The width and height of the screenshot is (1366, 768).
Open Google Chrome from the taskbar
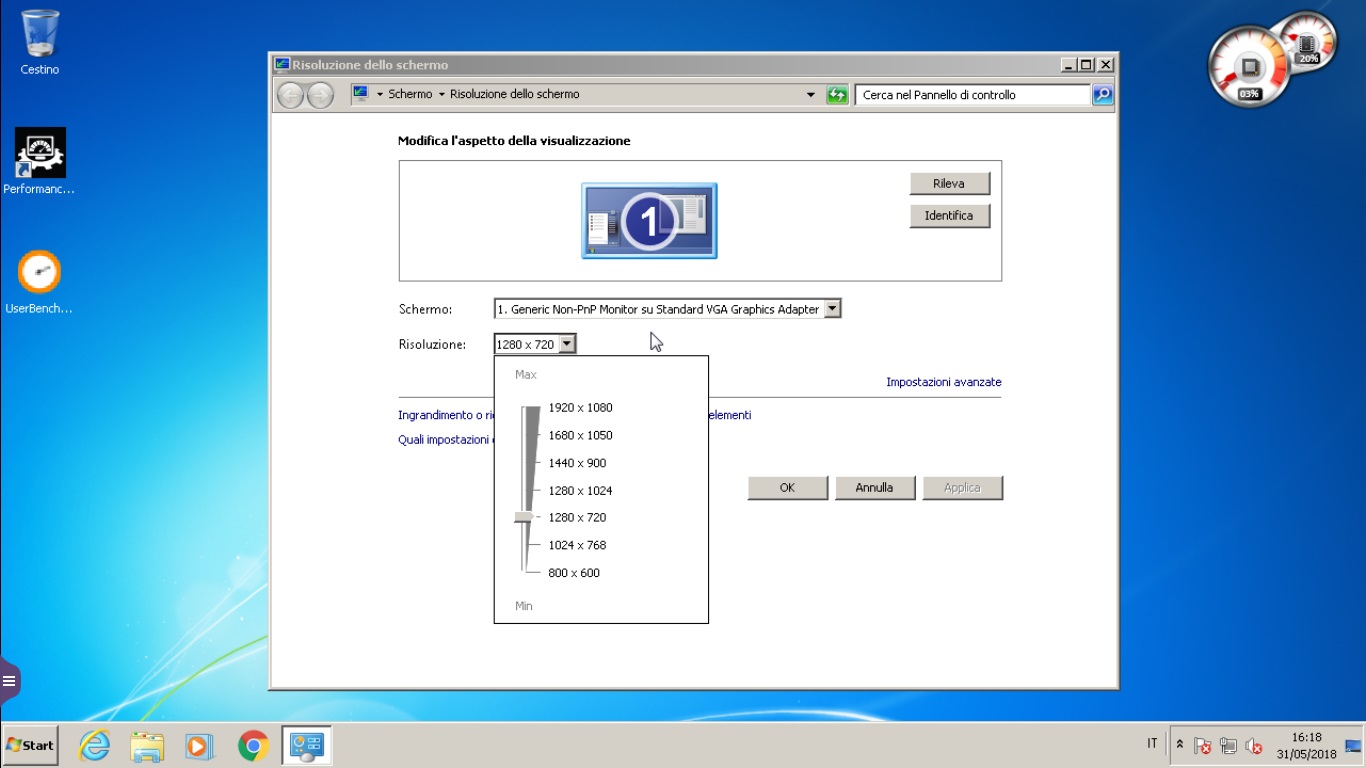(x=253, y=746)
